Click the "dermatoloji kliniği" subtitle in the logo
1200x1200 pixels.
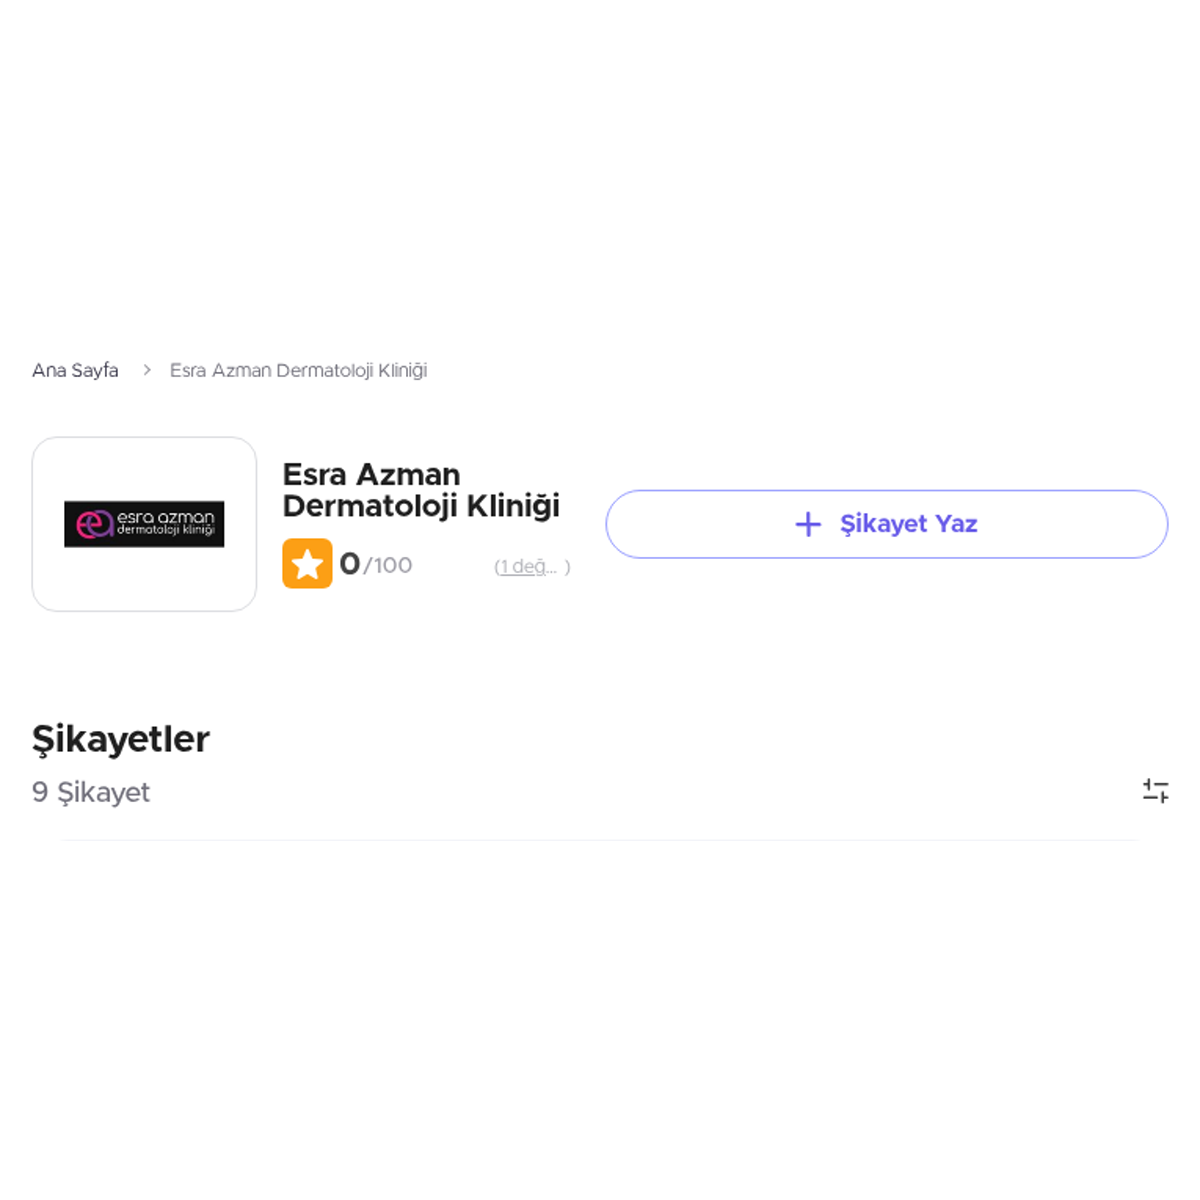pos(166,530)
